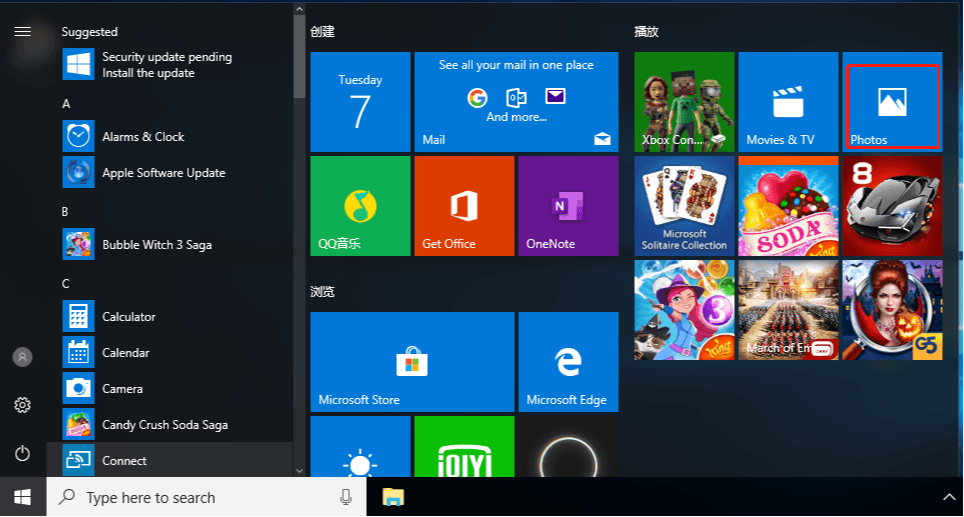Viewport: 964px width, 517px height.
Task: Open the Bubble Witch 3 game tile
Action: (684, 310)
